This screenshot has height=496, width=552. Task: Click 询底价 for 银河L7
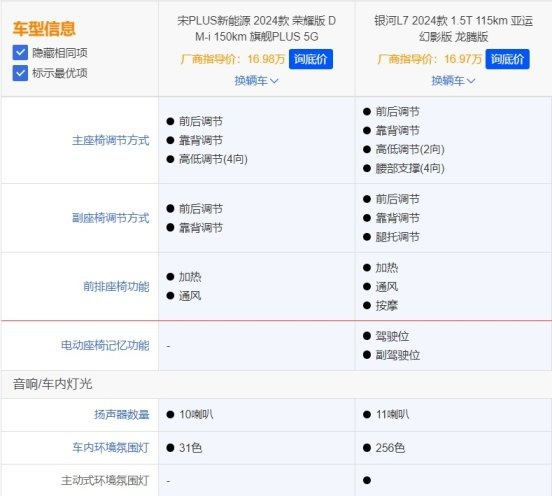point(507,59)
